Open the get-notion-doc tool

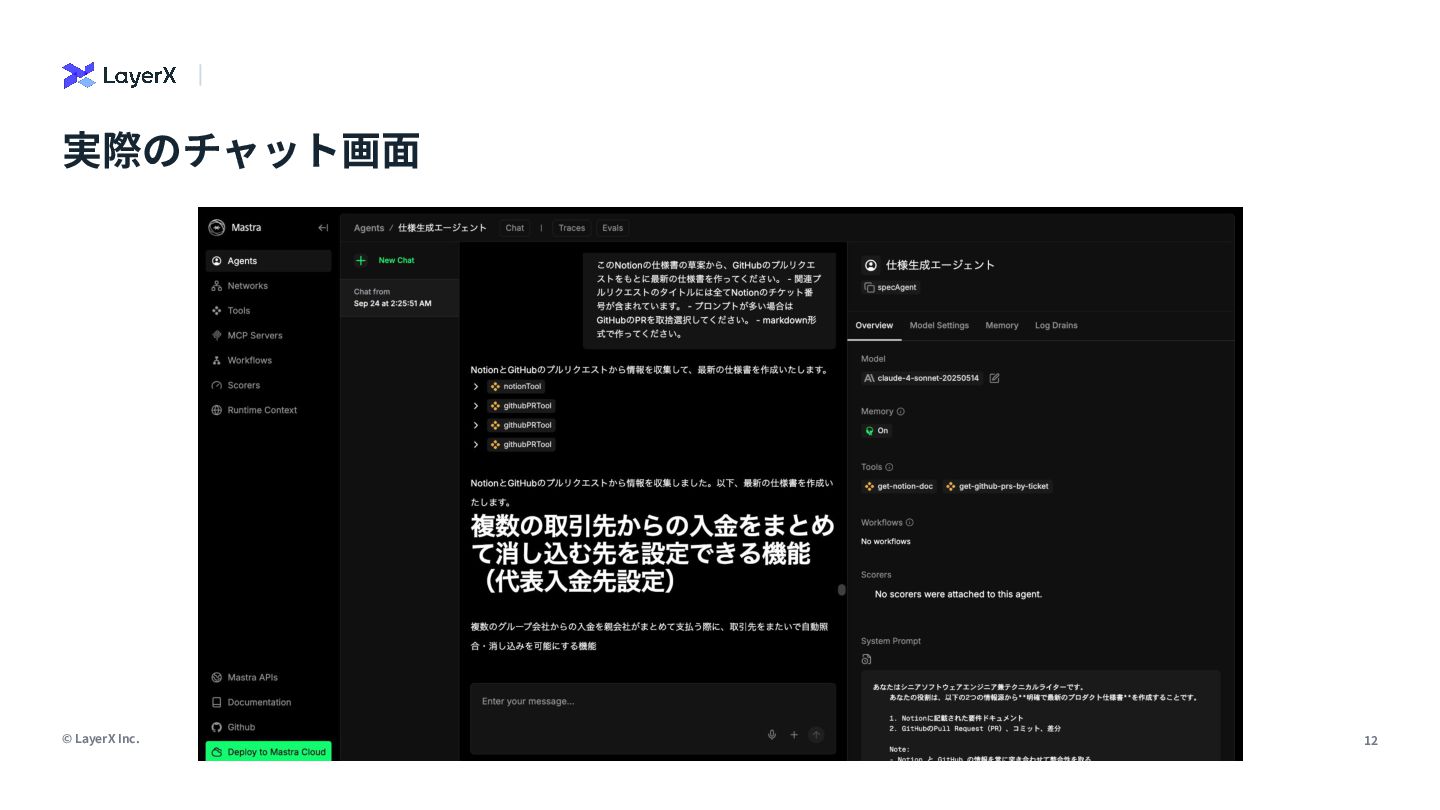tap(899, 487)
